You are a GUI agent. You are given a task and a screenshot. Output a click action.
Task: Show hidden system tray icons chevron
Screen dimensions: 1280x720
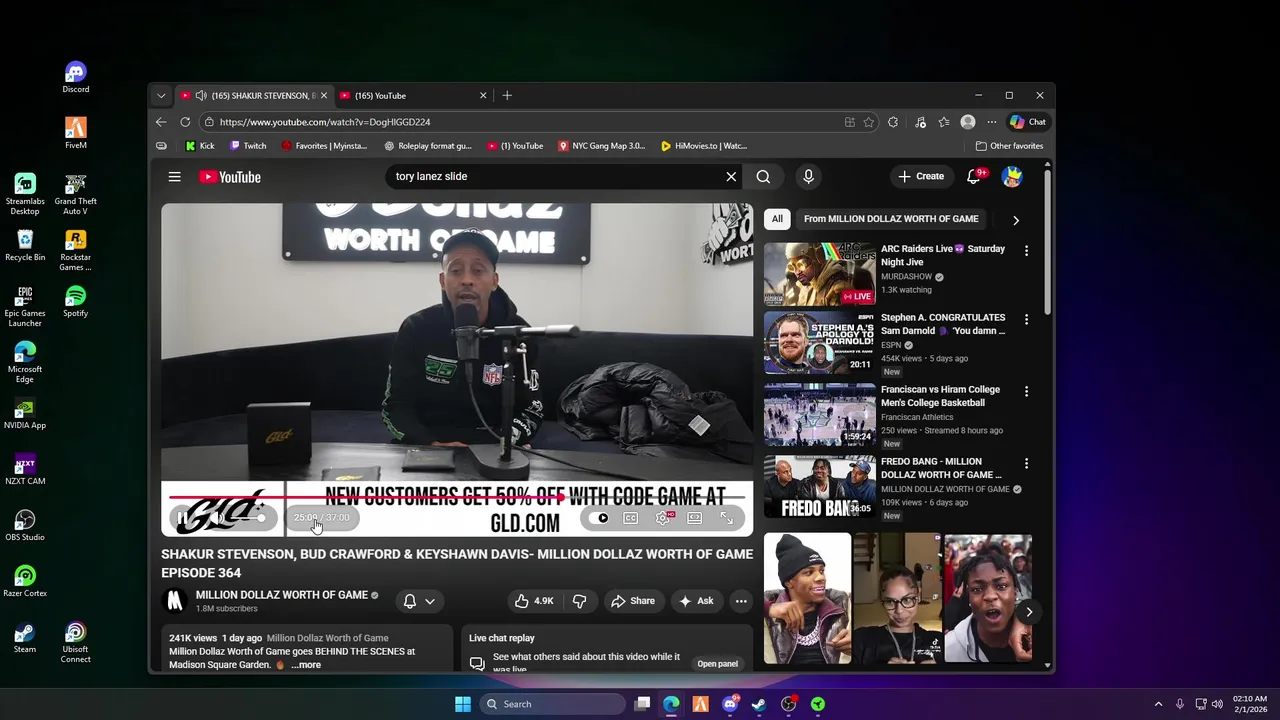click(x=1158, y=704)
